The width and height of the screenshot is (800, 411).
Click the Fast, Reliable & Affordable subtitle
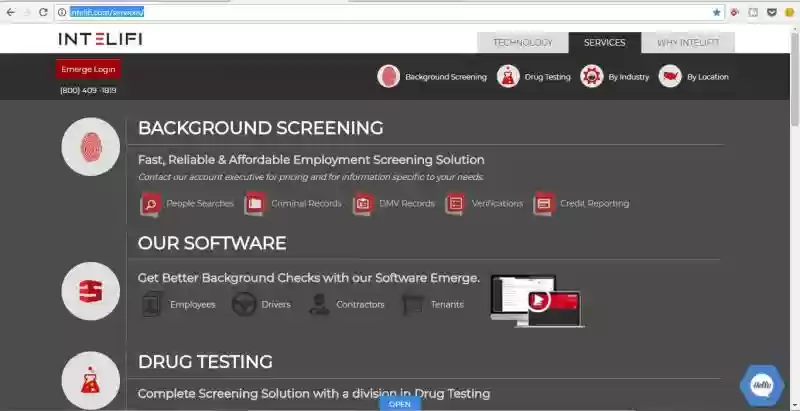311,160
